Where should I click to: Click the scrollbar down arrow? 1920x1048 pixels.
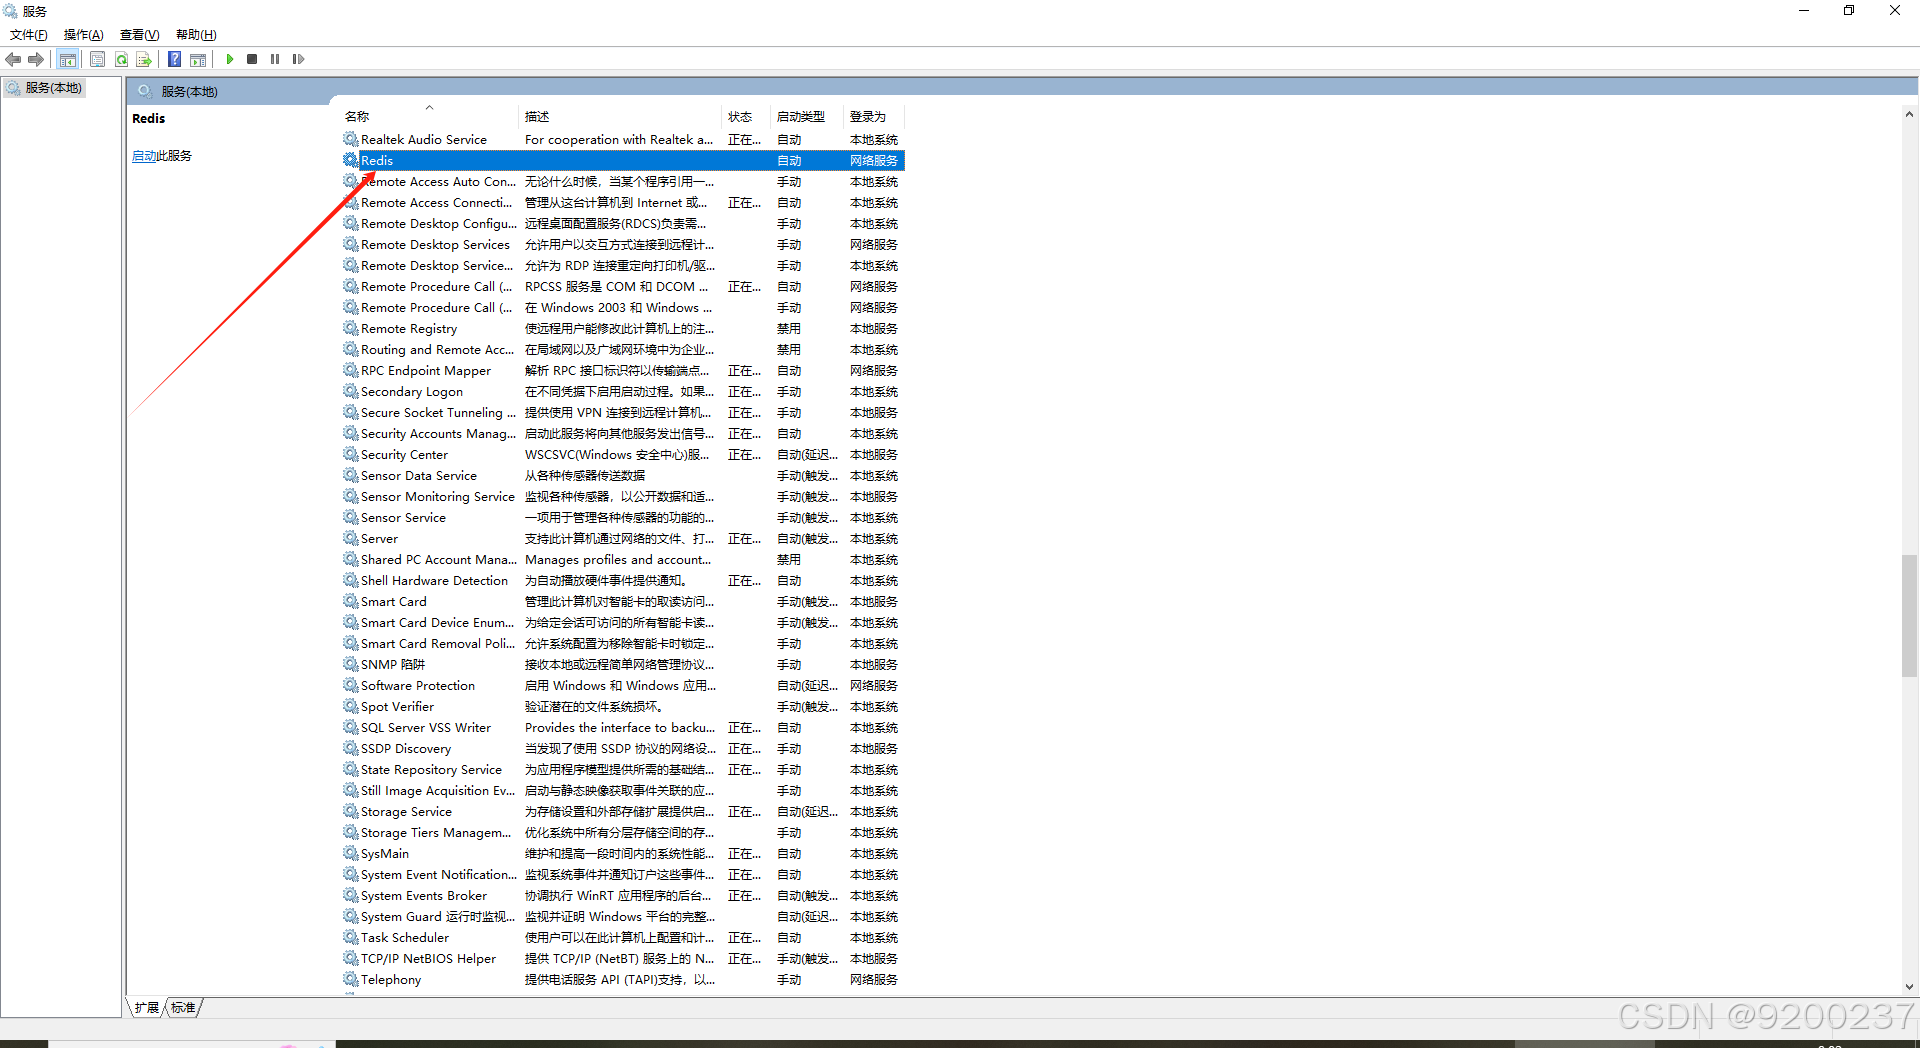click(1909, 987)
